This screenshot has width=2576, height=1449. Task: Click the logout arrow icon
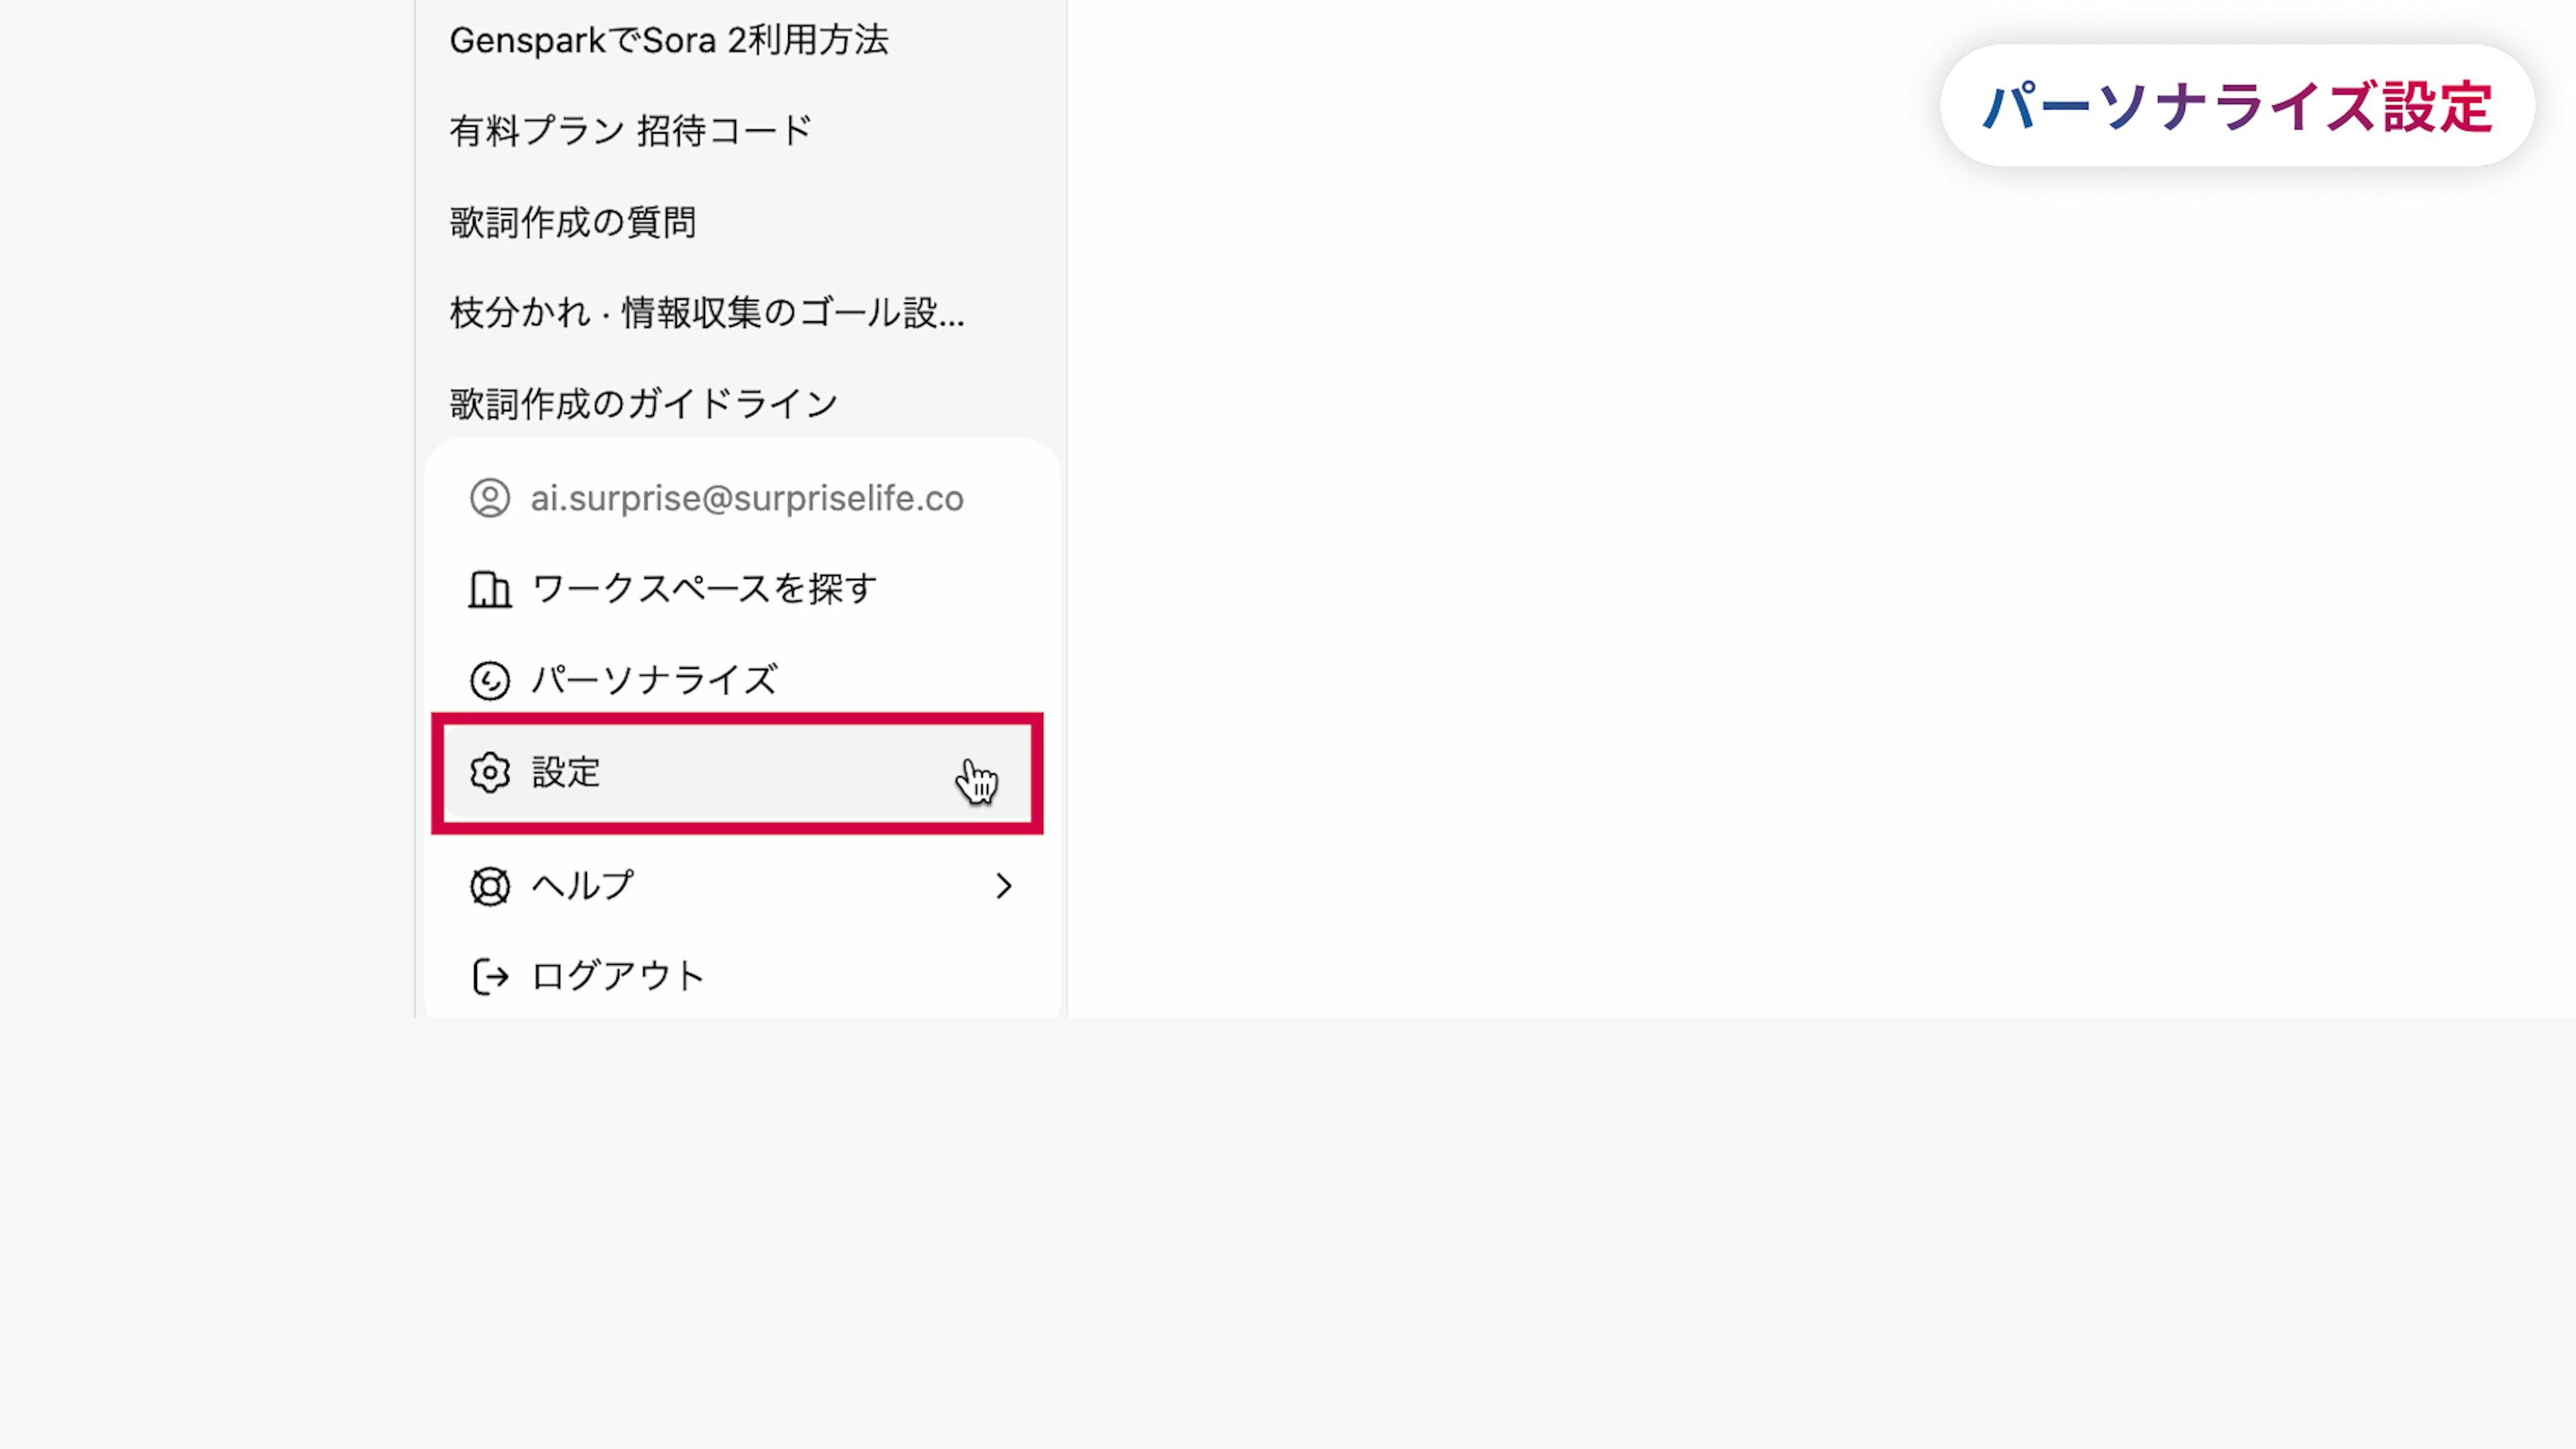pos(490,976)
